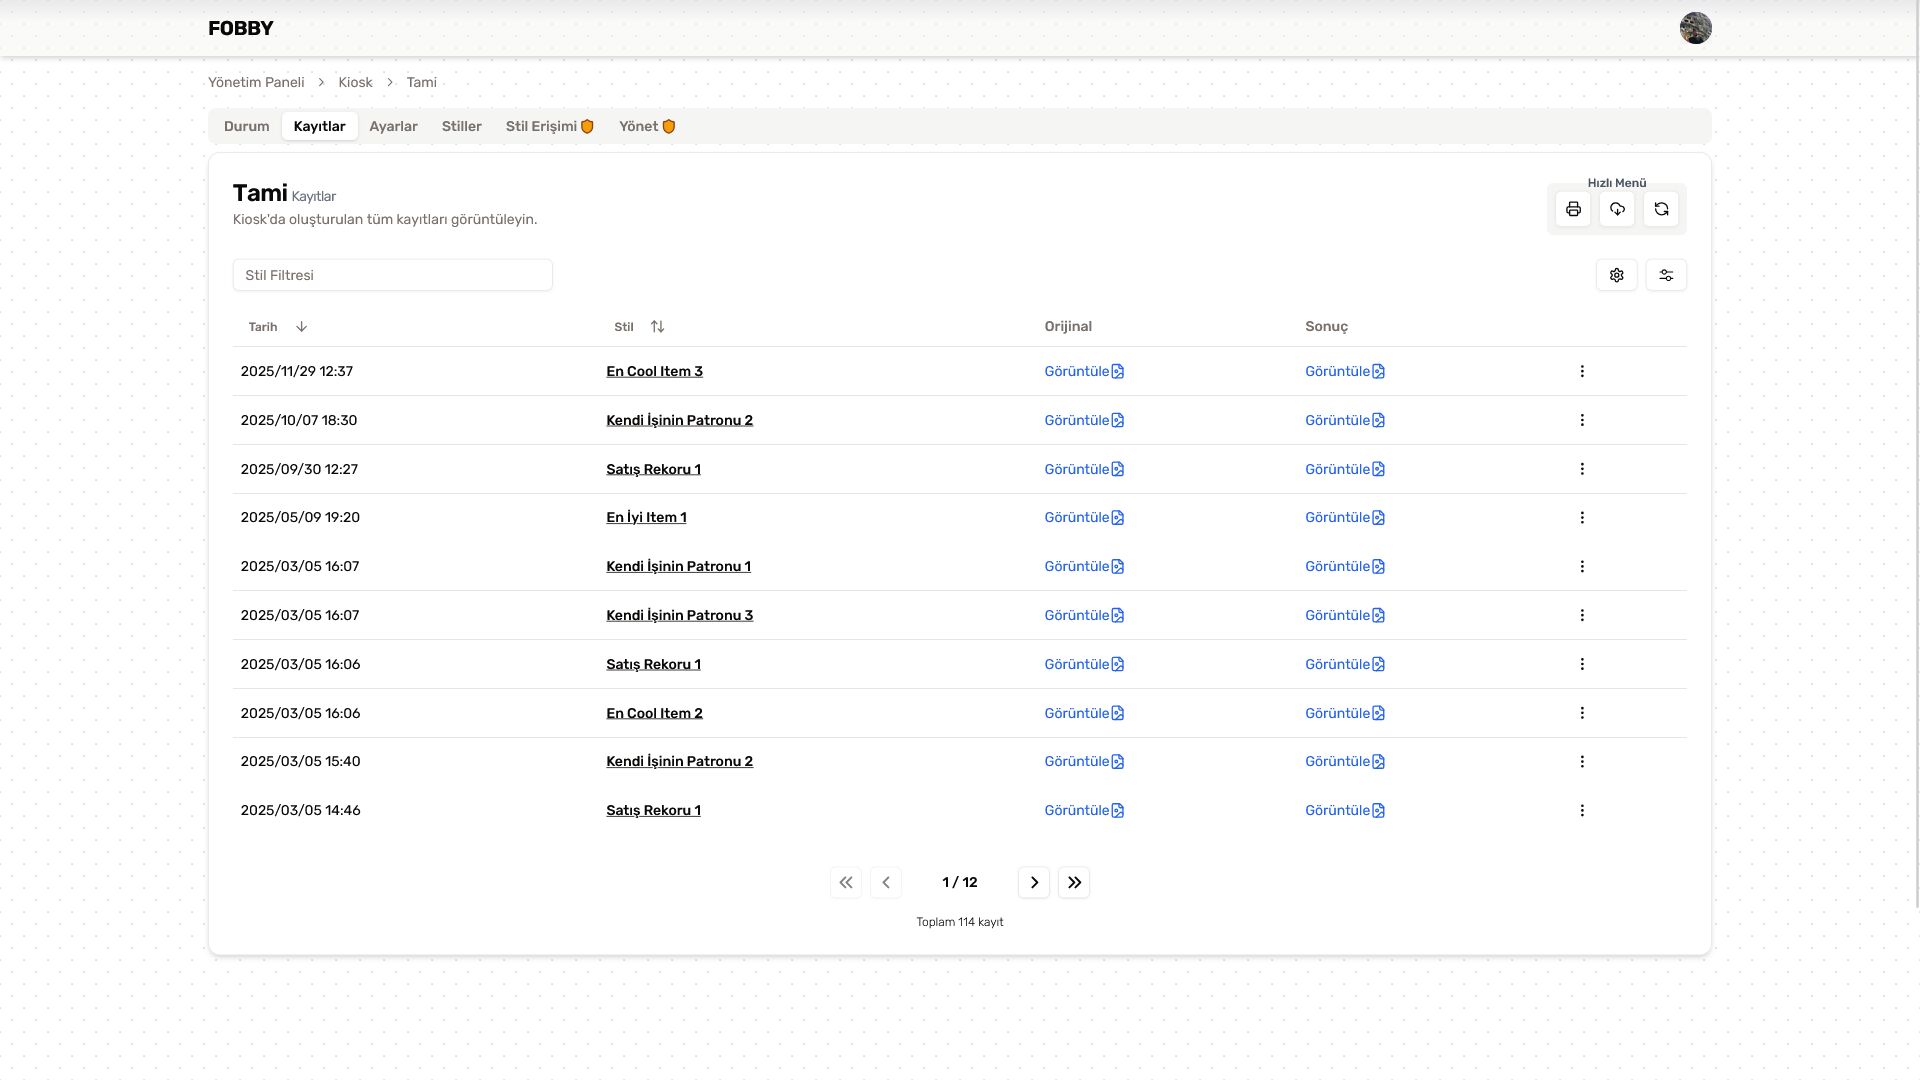The width and height of the screenshot is (1920, 1080).
Task: Switch to the Ayarlar tab
Action: coord(393,126)
